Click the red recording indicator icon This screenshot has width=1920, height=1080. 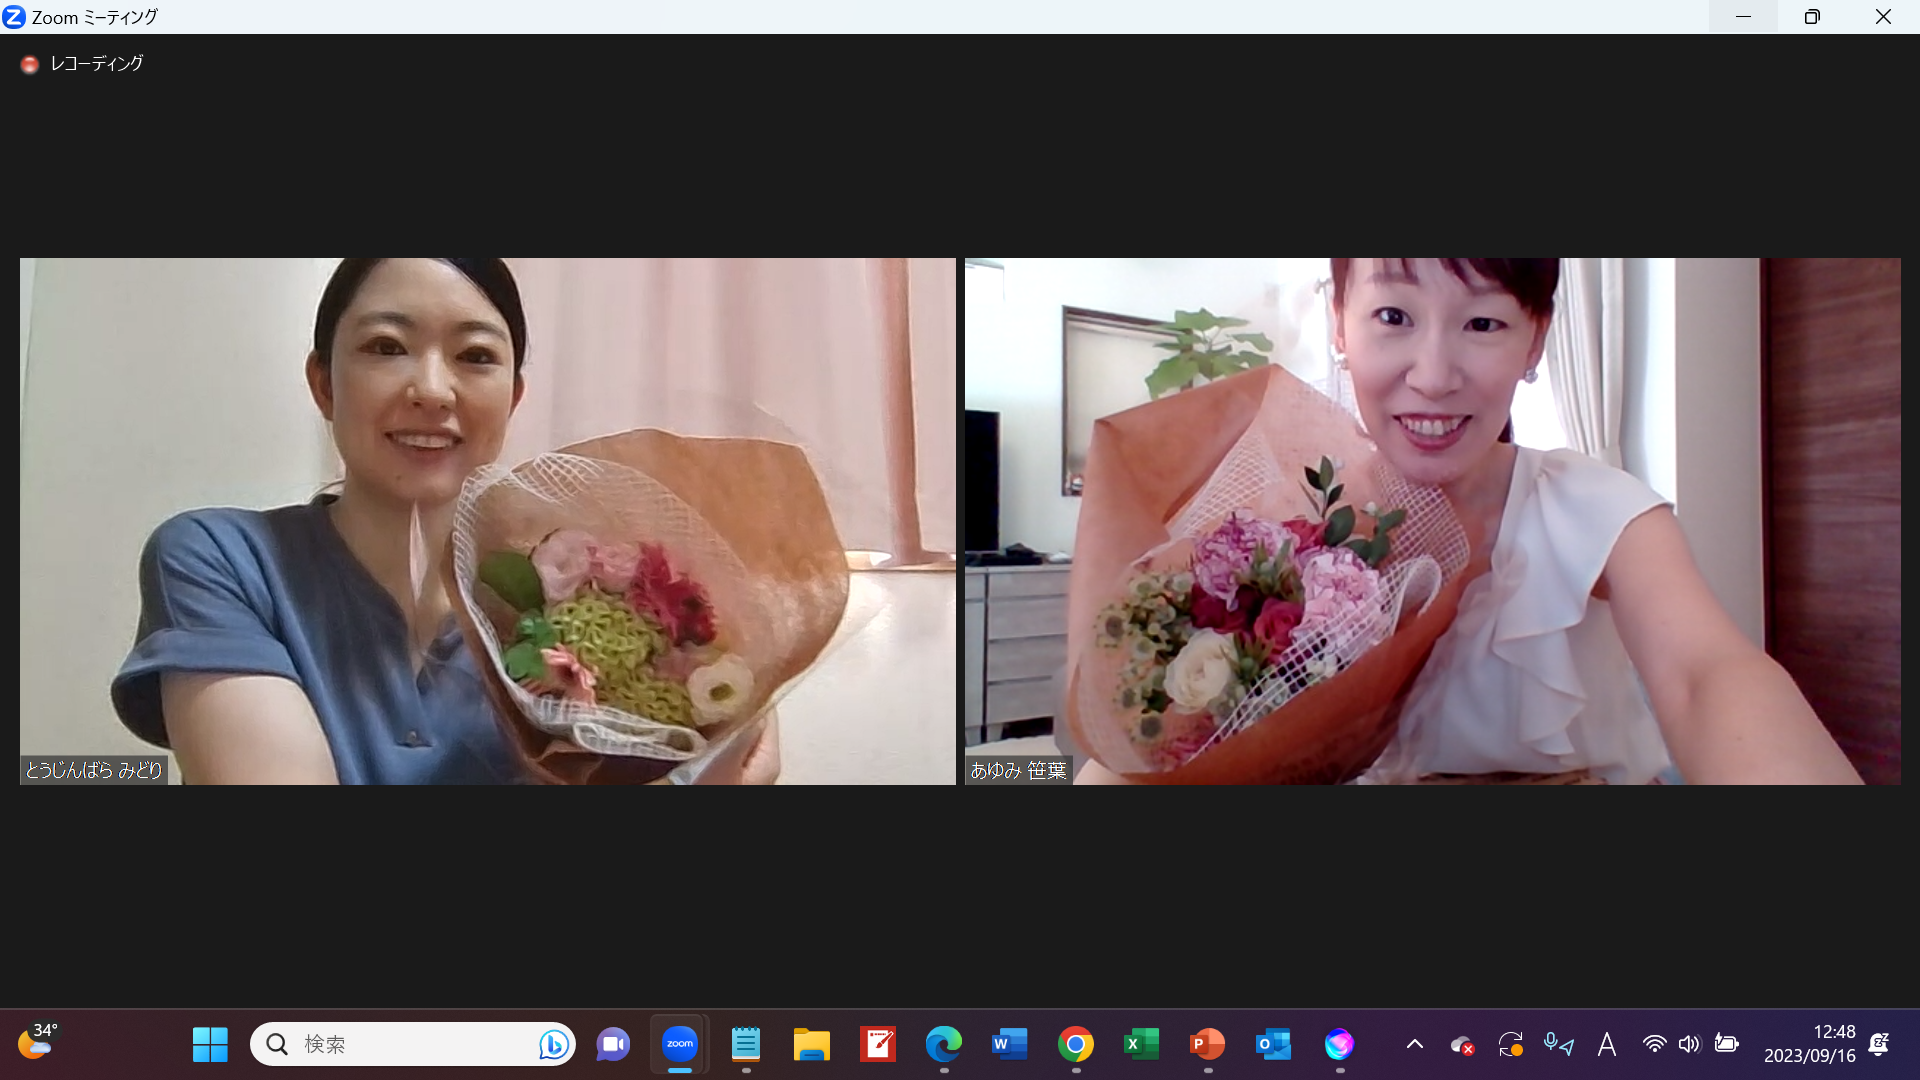coord(30,64)
